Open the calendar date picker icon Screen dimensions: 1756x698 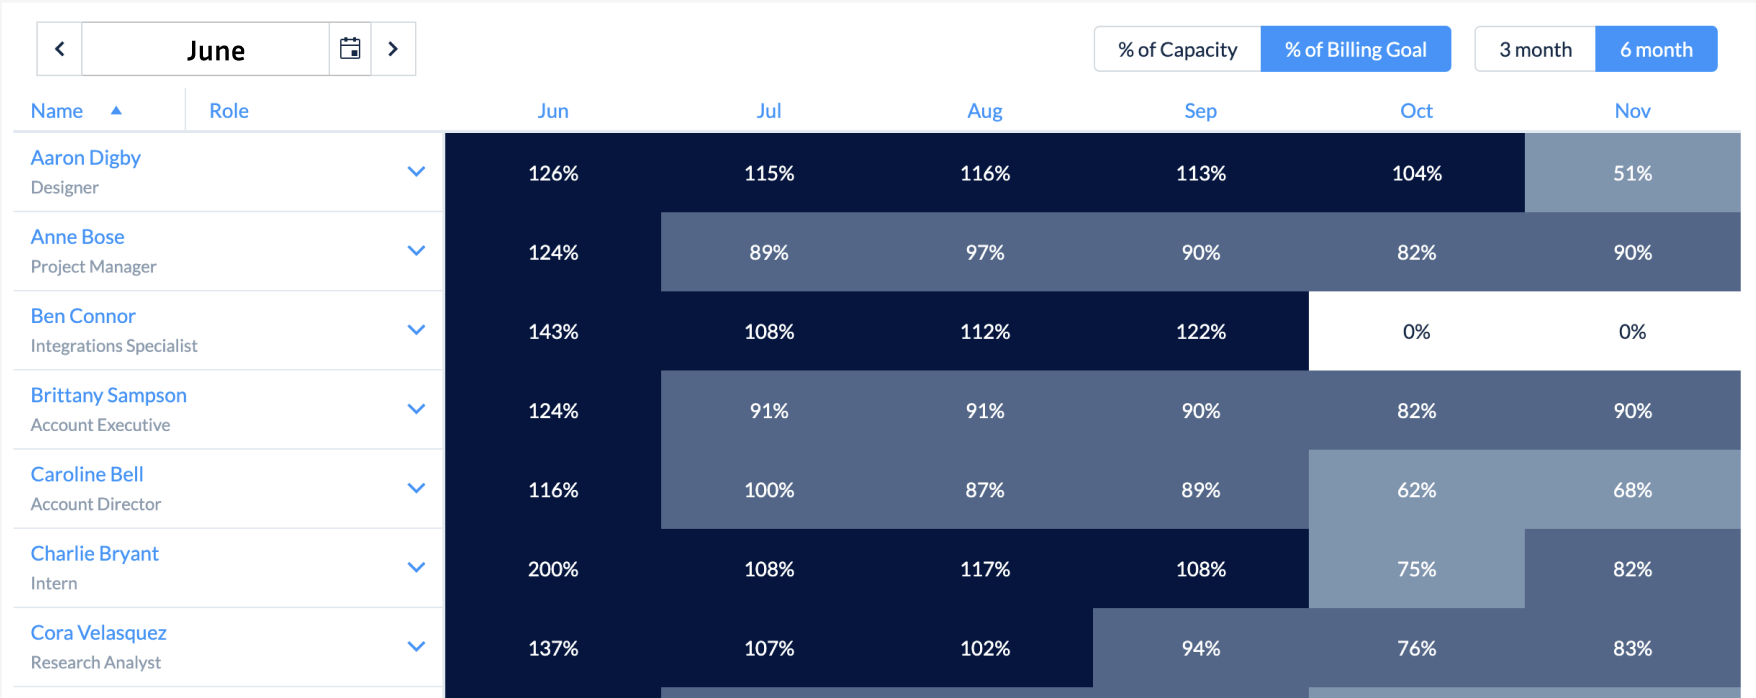tap(350, 48)
